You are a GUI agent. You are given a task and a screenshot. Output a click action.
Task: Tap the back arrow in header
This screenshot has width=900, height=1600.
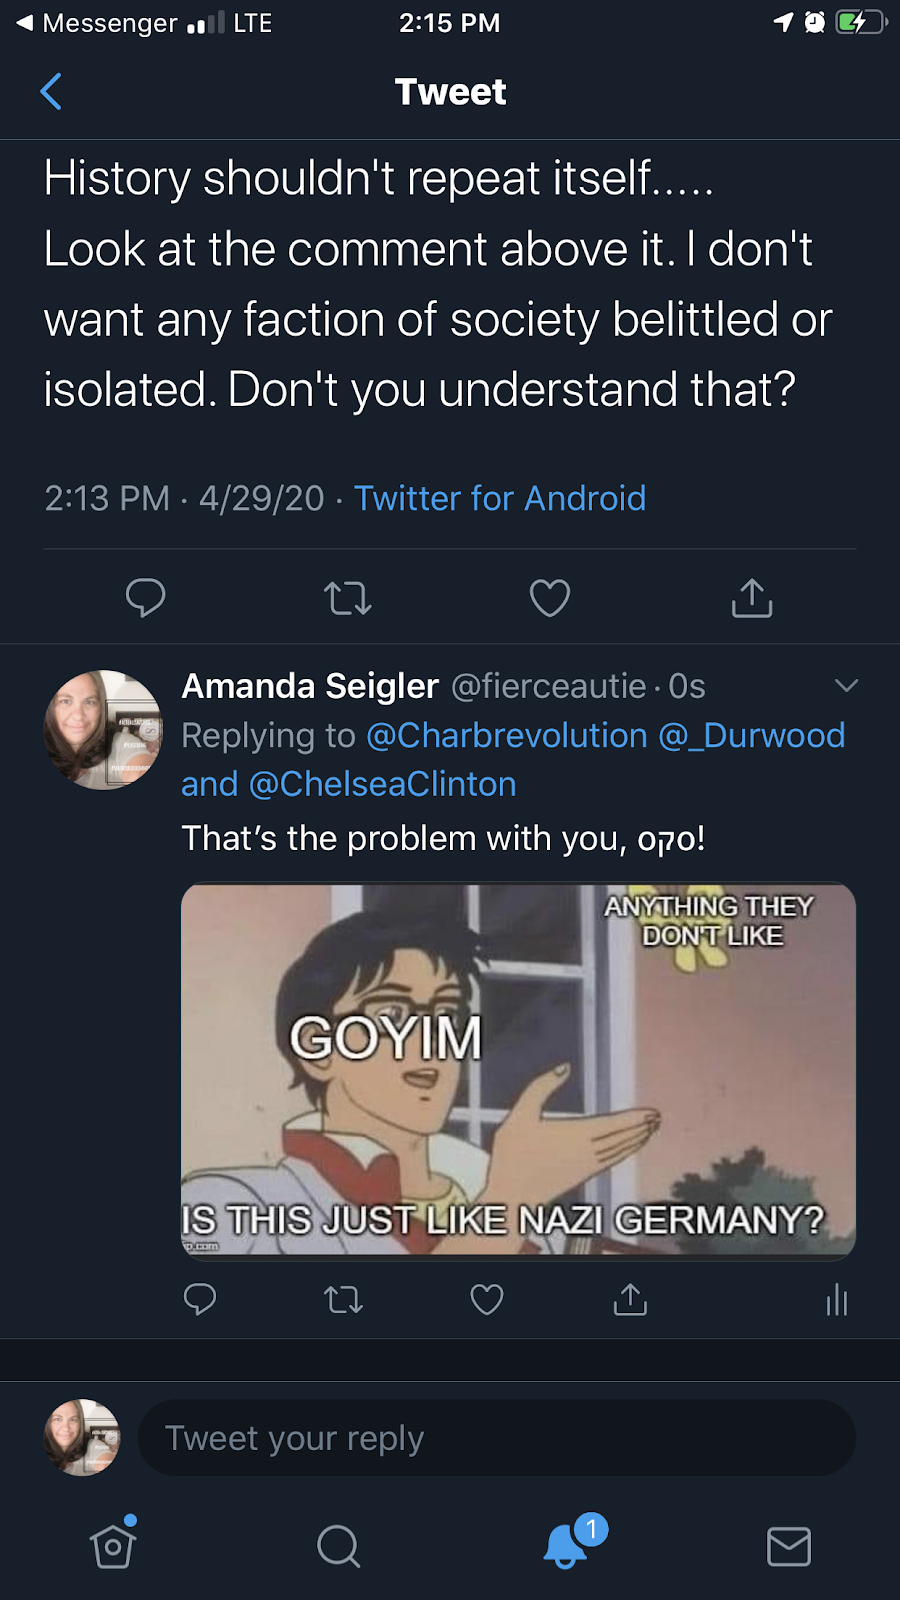pyautogui.click(x=51, y=92)
